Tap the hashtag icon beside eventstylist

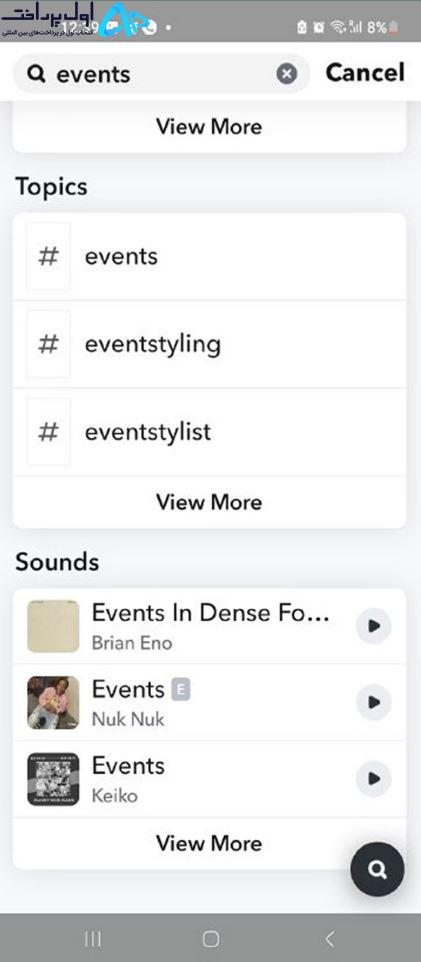point(48,432)
